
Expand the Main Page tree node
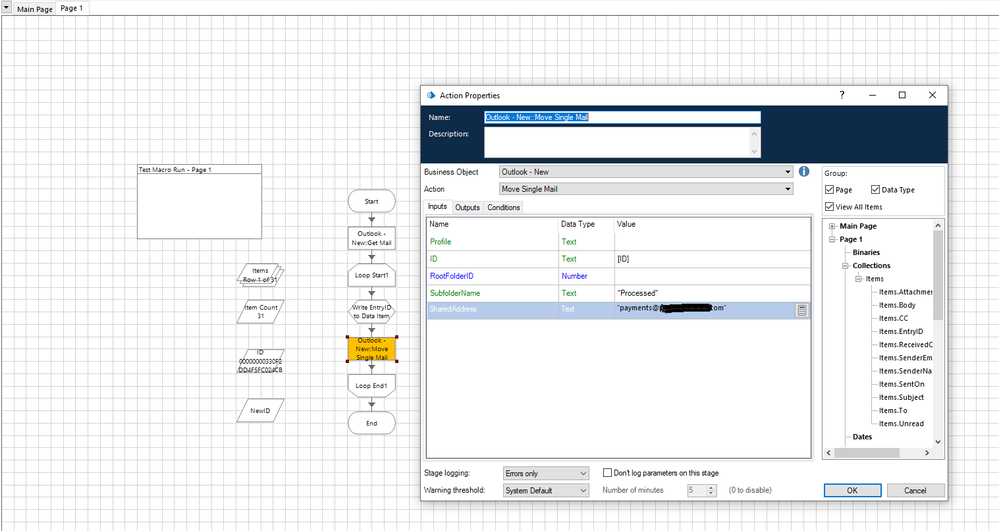click(x=832, y=226)
